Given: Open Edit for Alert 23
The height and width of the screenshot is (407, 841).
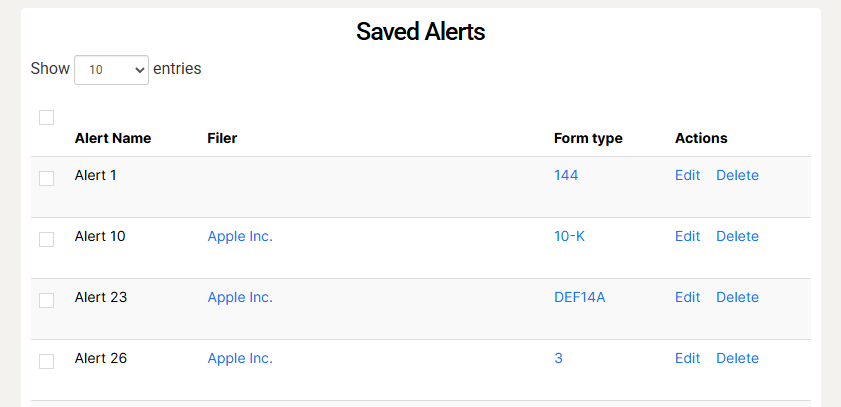Looking at the screenshot, I should 687,298.
